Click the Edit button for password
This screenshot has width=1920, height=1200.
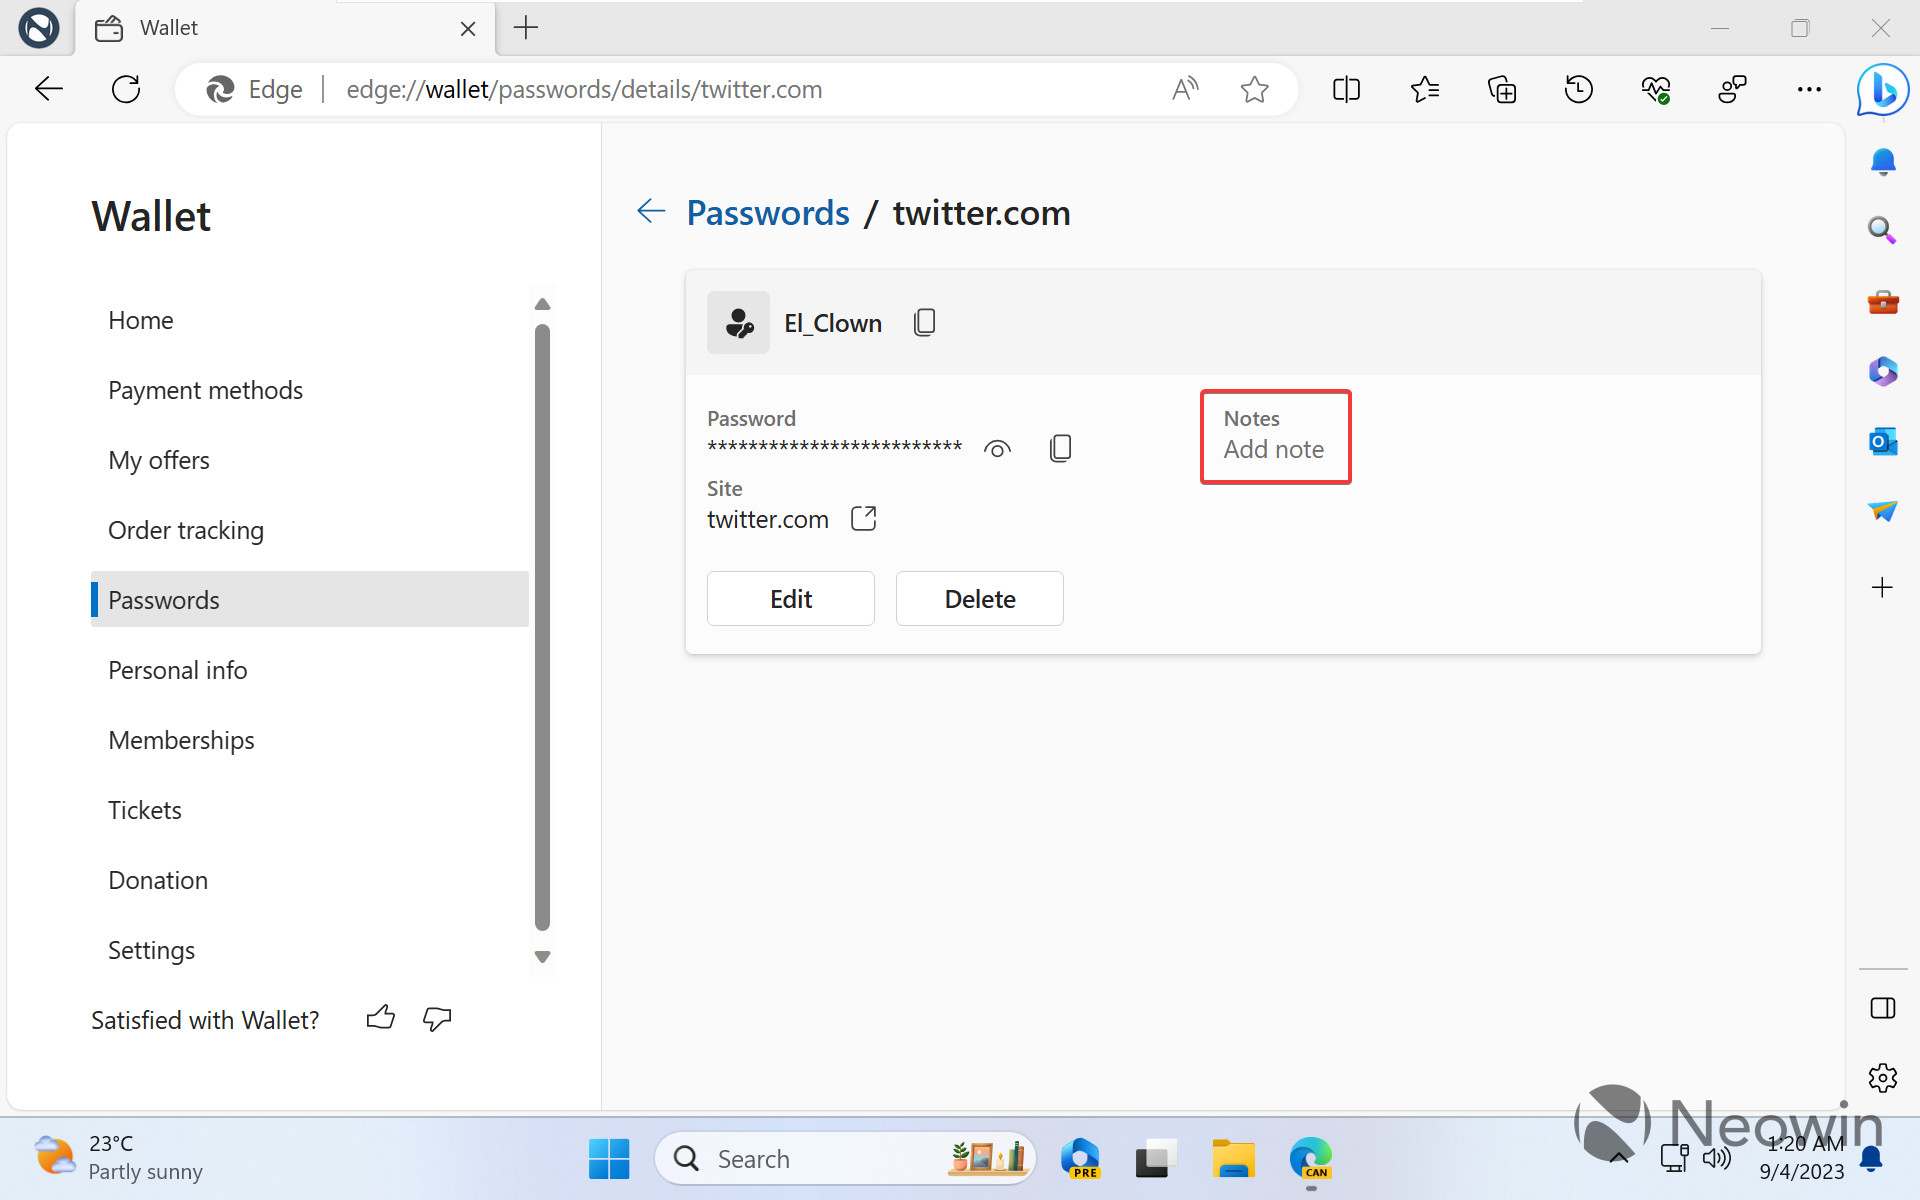(791, 597)
